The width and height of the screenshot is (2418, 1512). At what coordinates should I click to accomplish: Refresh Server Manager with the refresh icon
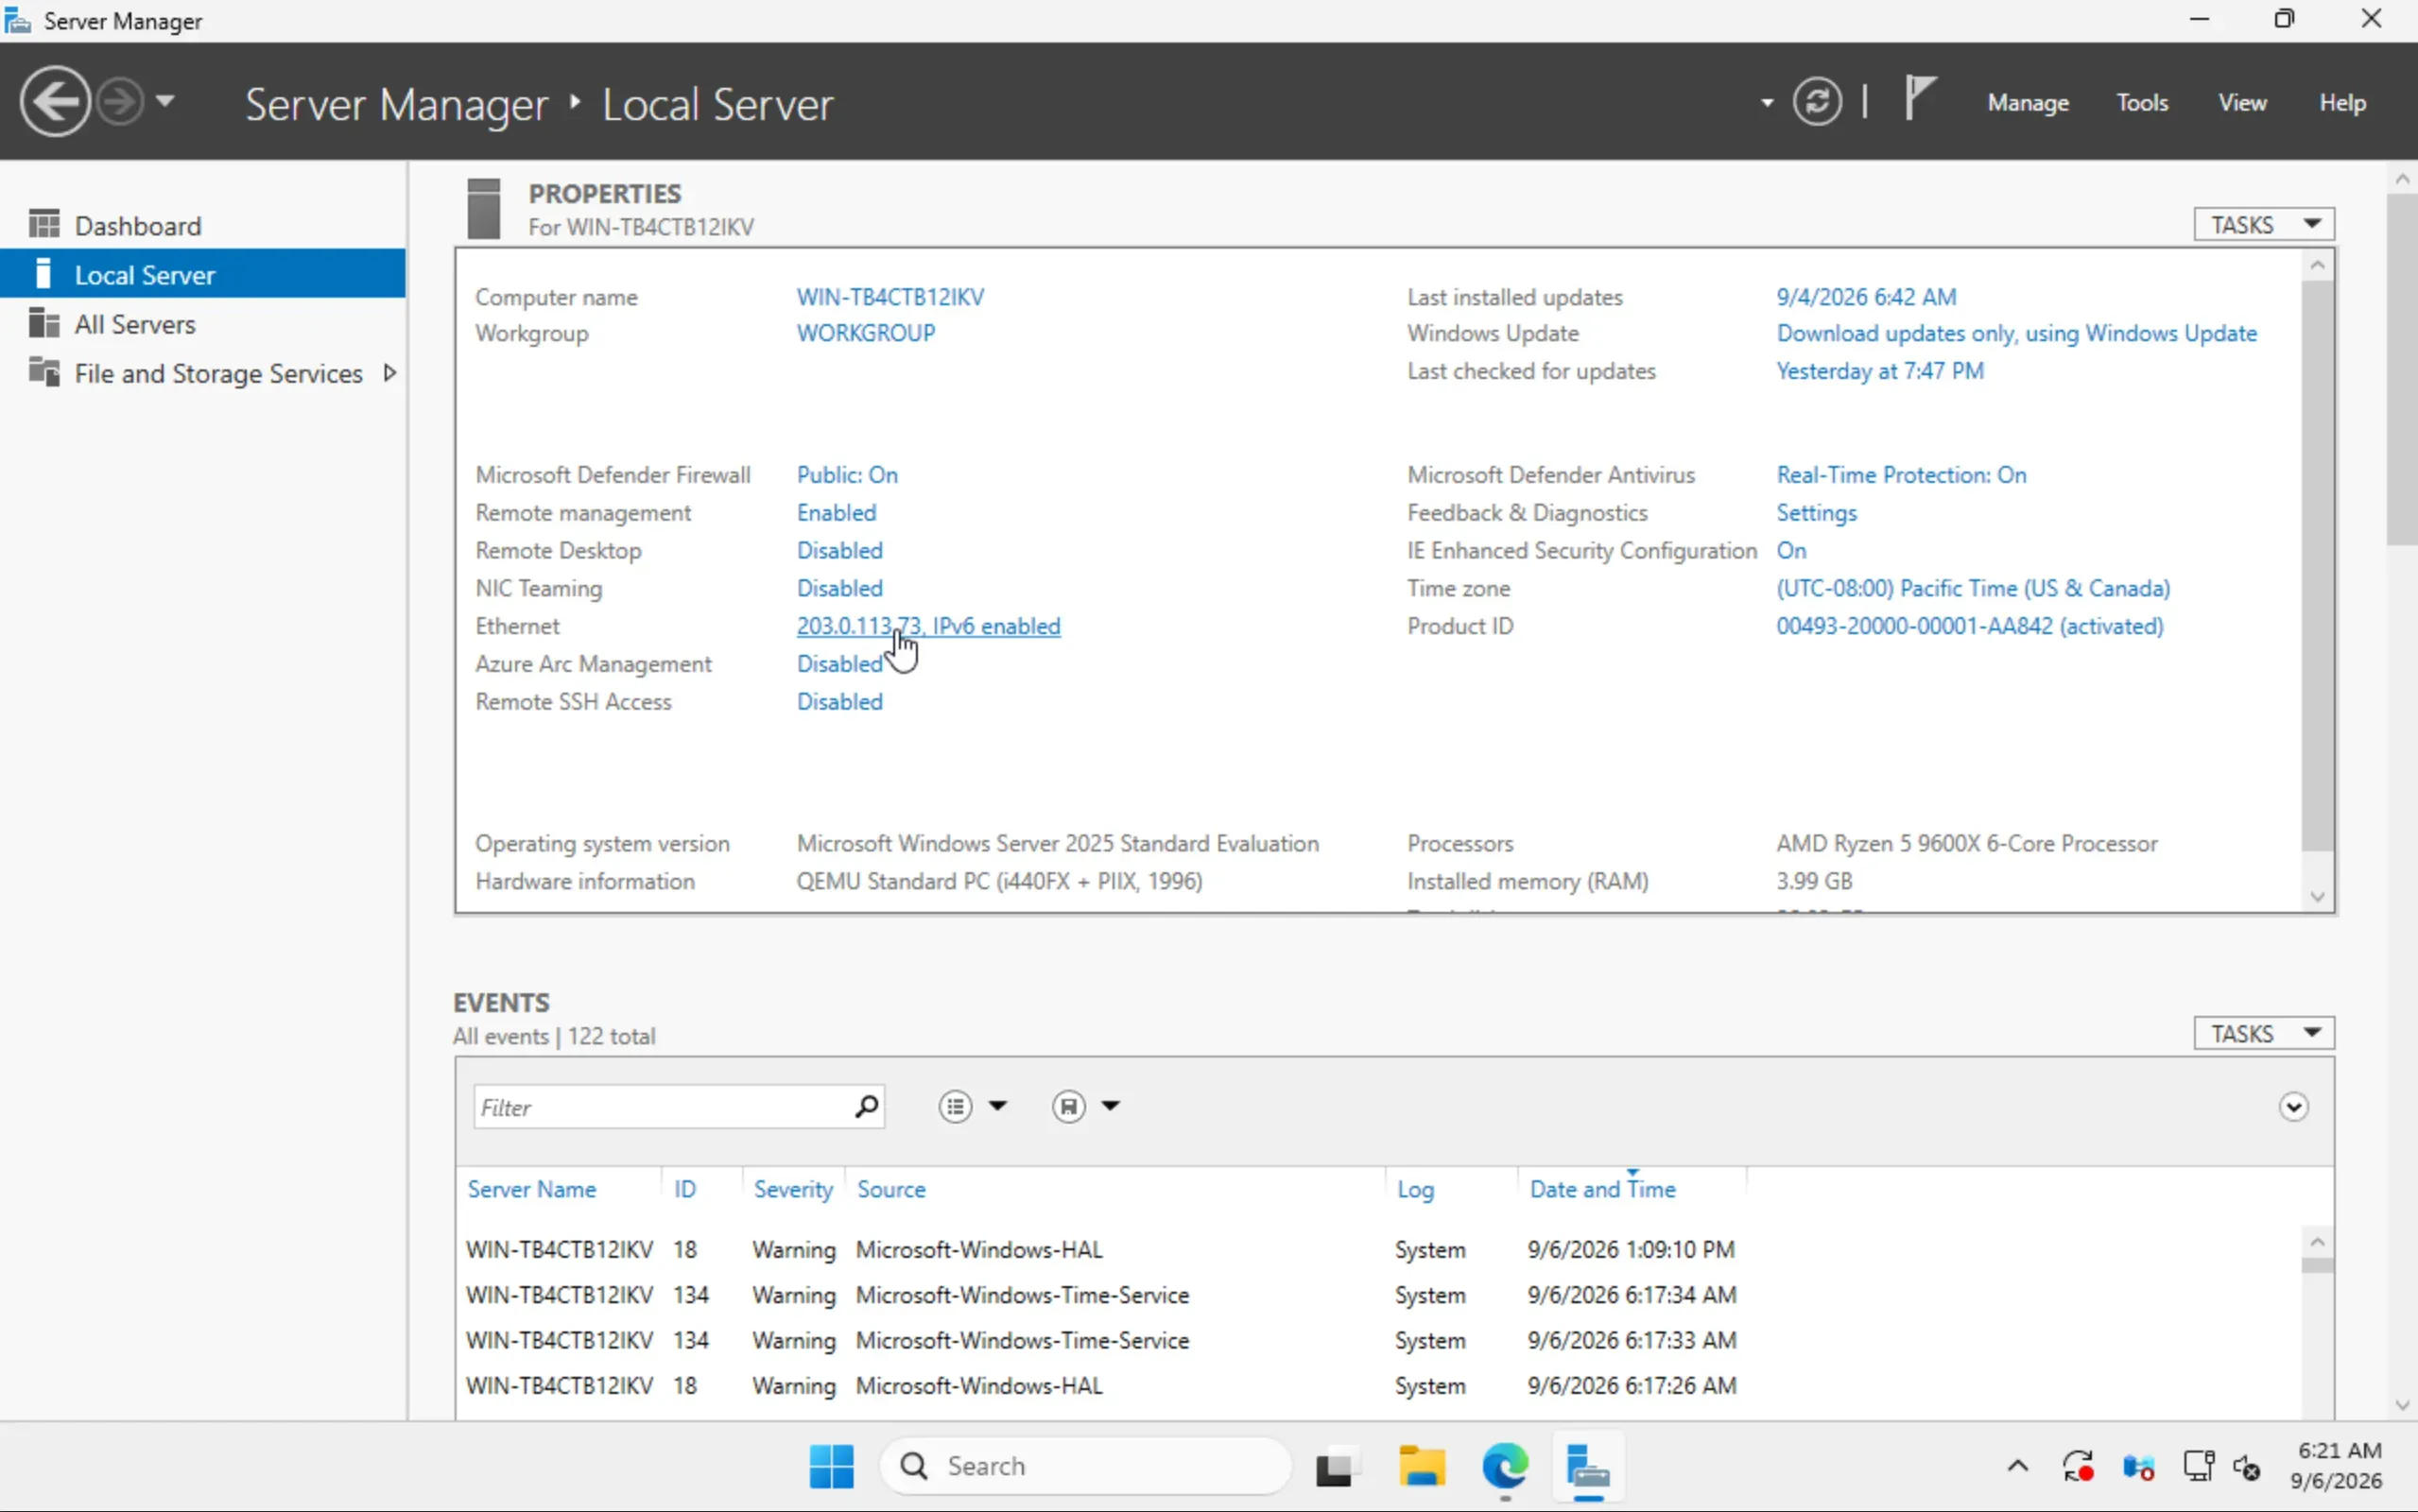click(1817, 101)
